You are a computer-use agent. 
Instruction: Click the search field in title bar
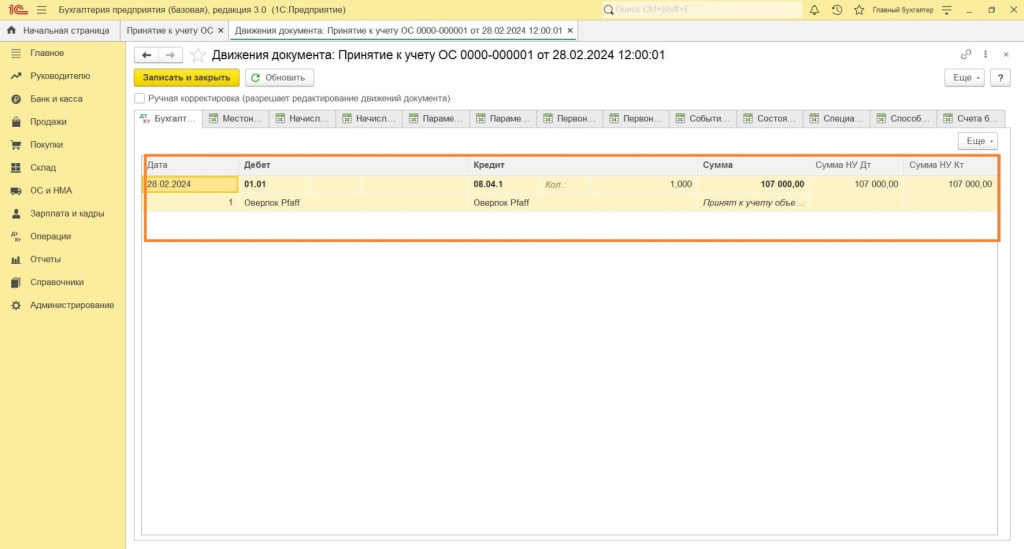[702, 9]
